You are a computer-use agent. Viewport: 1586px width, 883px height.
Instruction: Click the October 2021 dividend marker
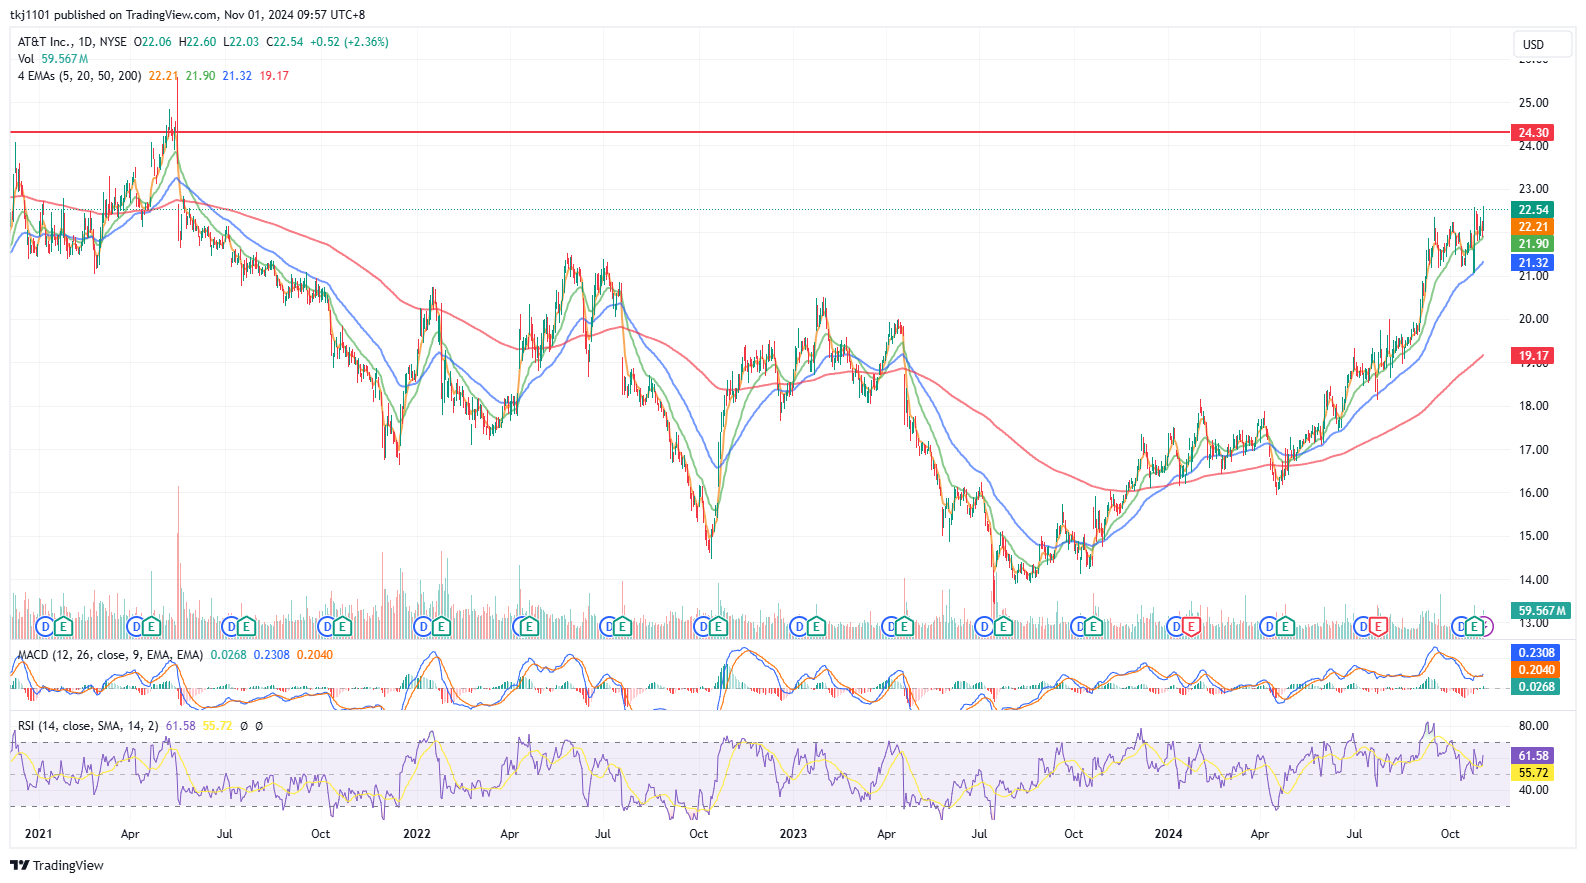(326, 627)
